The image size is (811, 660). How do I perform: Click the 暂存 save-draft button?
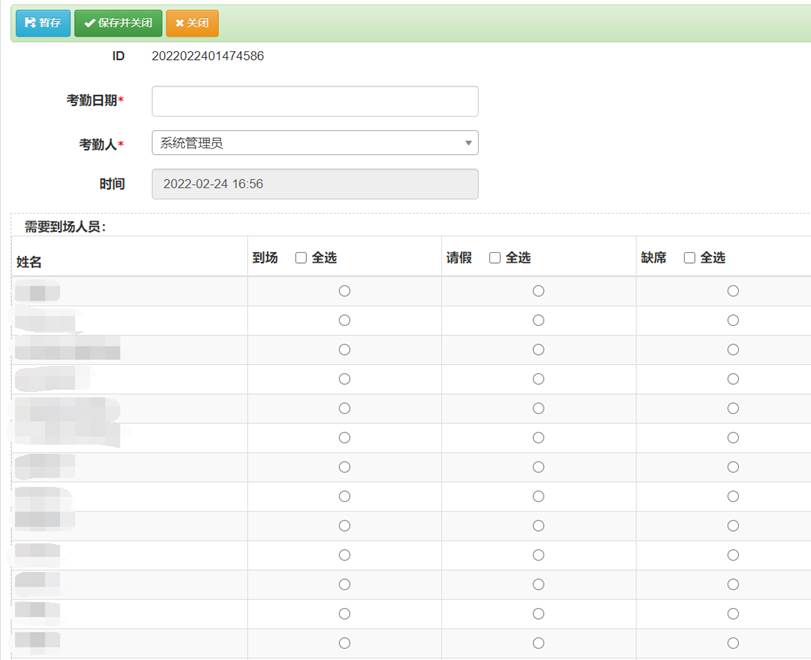pyautogui.click(x=43, y=23)
